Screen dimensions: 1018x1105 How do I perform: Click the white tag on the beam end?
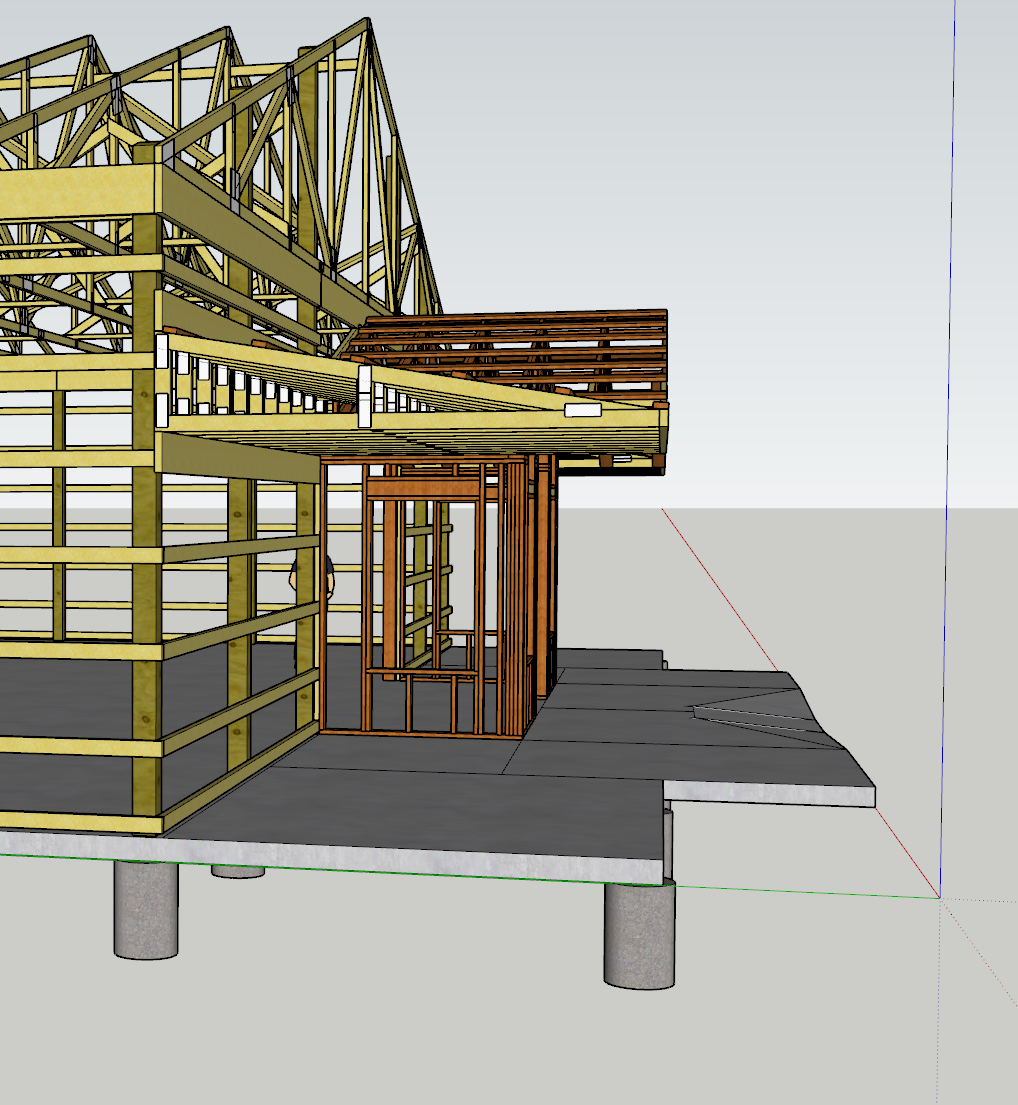pos(582,410)
